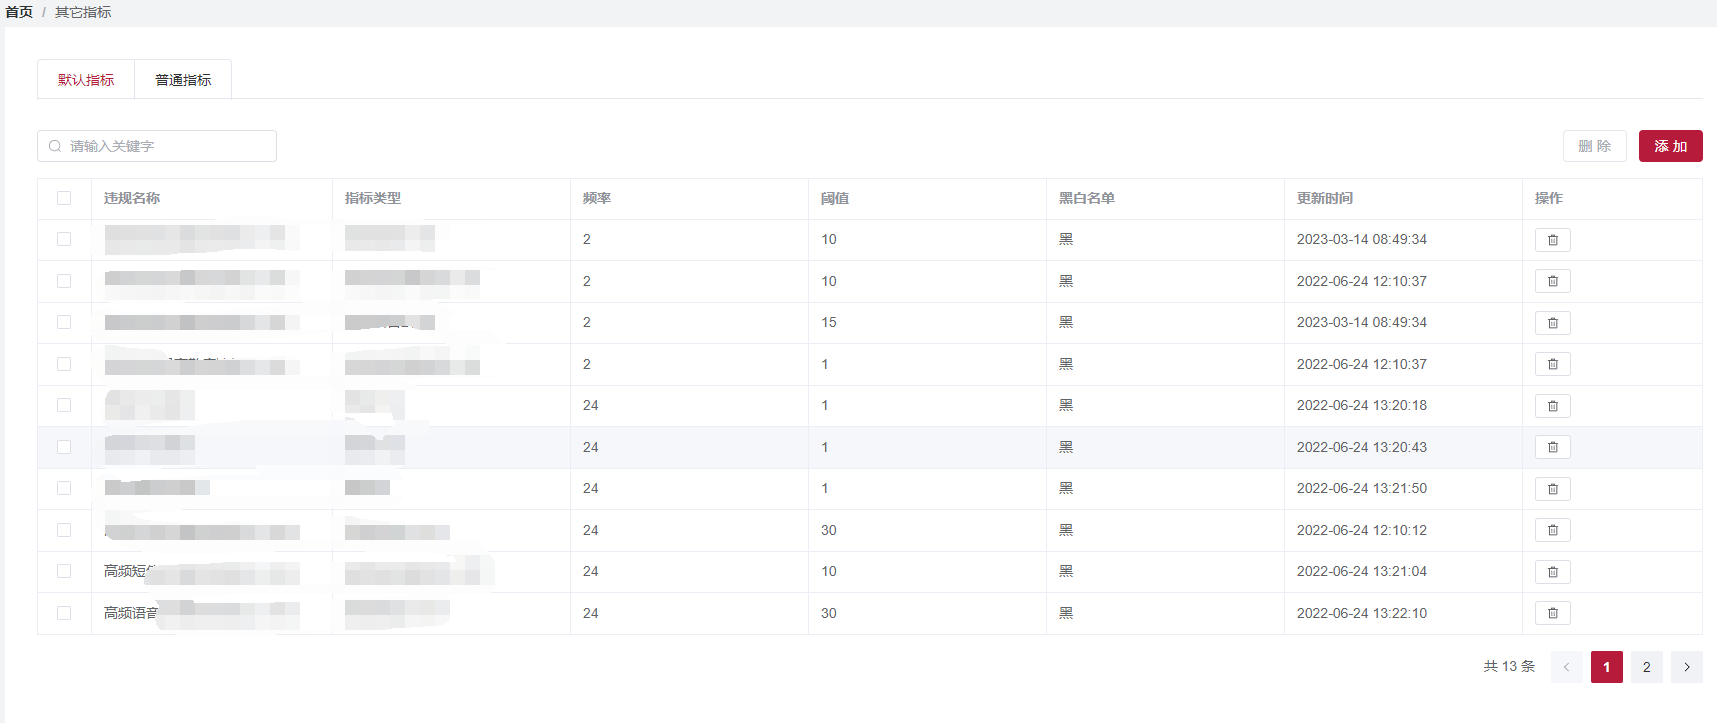Click trash icon for threshold 10 row at 12:10:37

pyautogui.click(x=1552, y=281)
